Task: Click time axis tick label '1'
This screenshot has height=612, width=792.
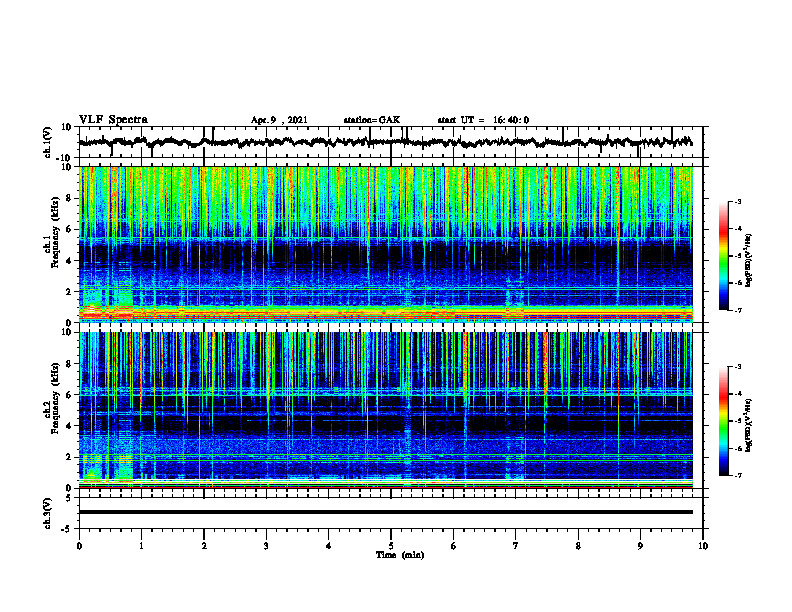Action: 141,546
